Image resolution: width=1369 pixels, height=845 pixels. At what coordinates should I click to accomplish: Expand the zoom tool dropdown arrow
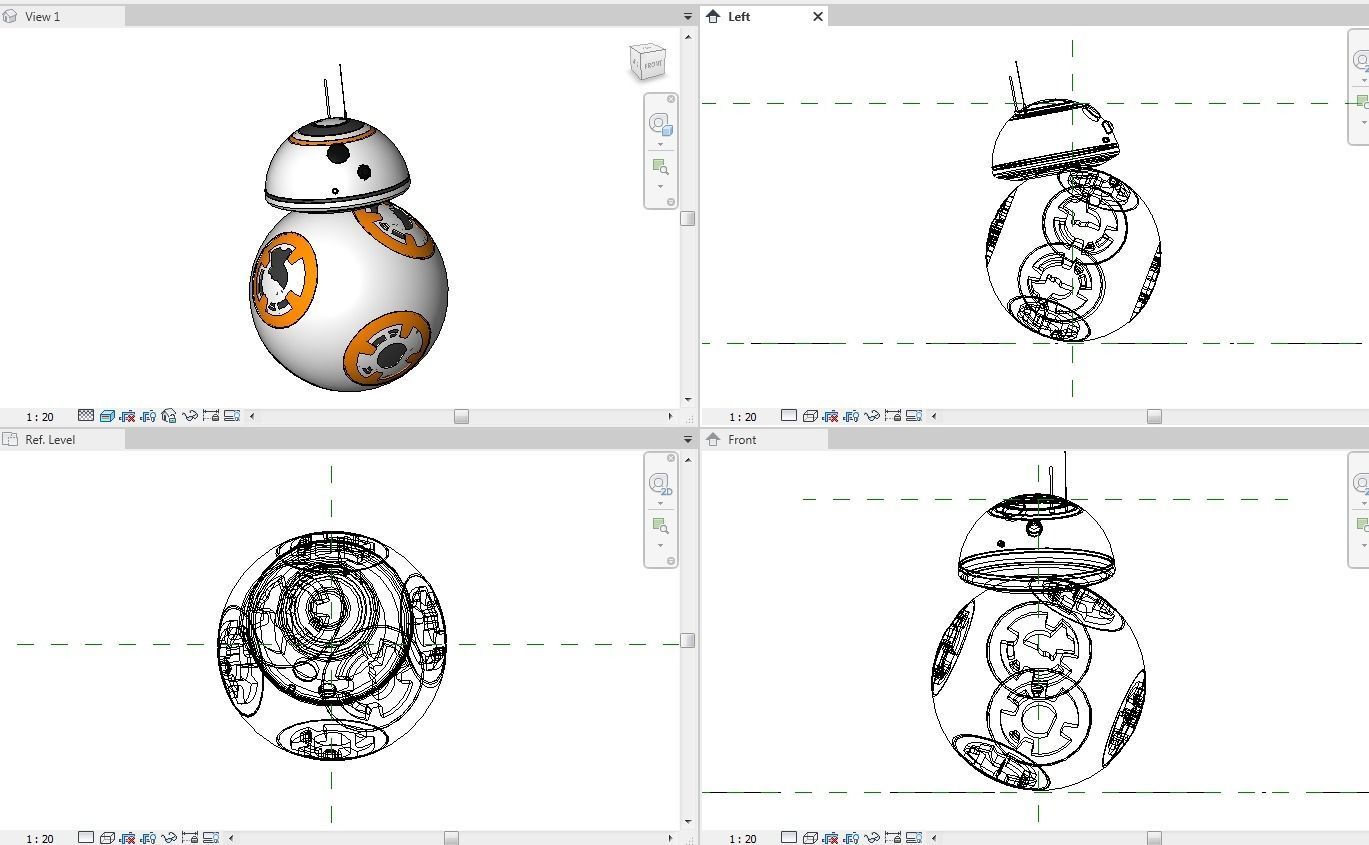(x=660, y=186)
